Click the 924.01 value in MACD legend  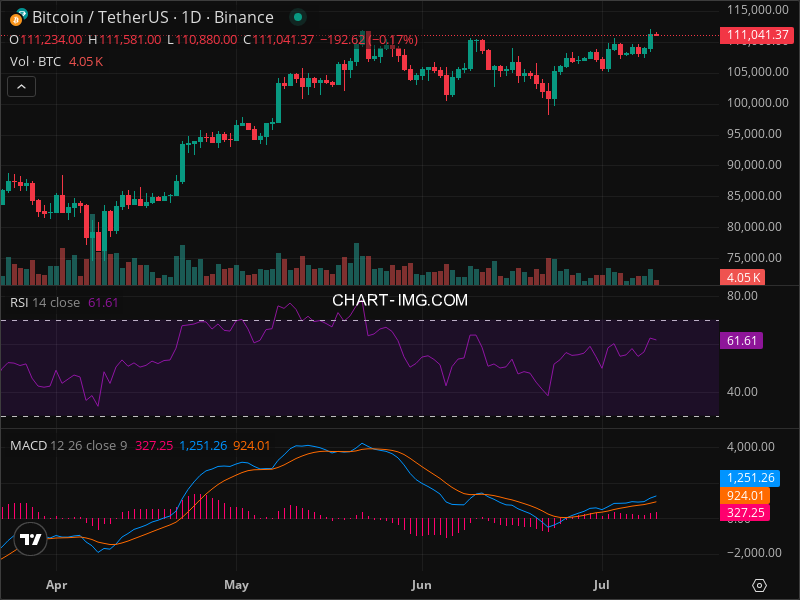[x=252, y=445]
